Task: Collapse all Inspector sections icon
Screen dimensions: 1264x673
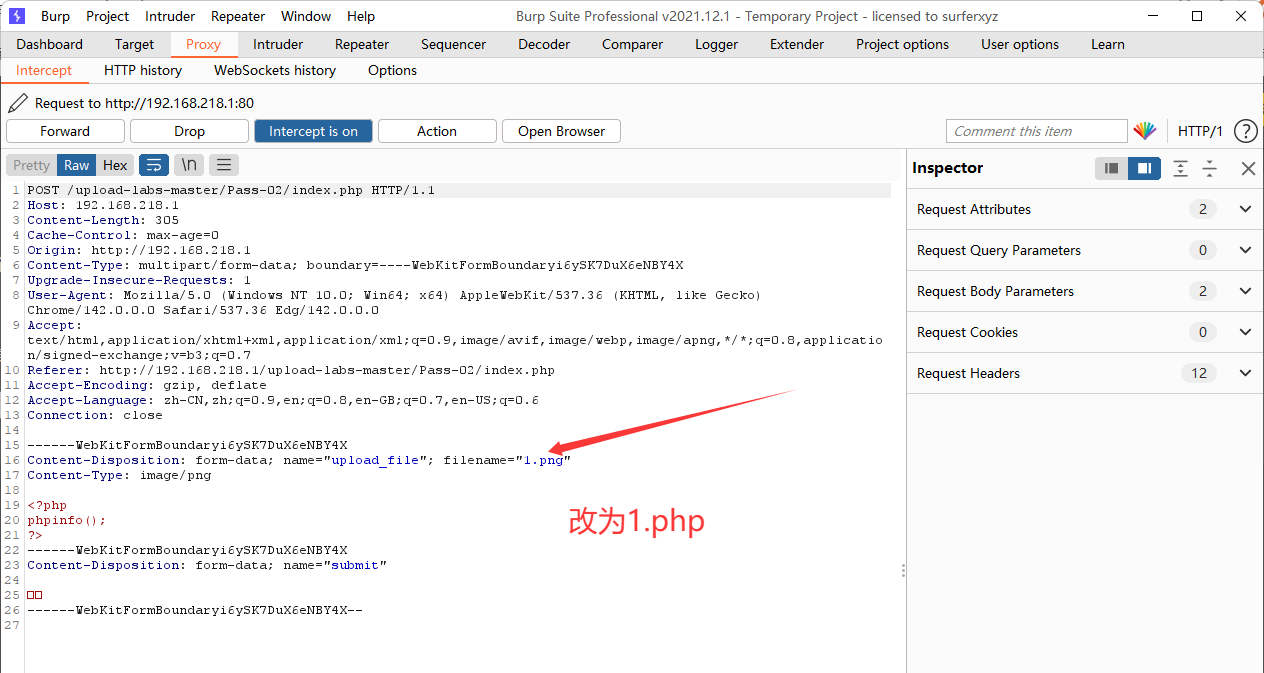Action: point(1210,168)
